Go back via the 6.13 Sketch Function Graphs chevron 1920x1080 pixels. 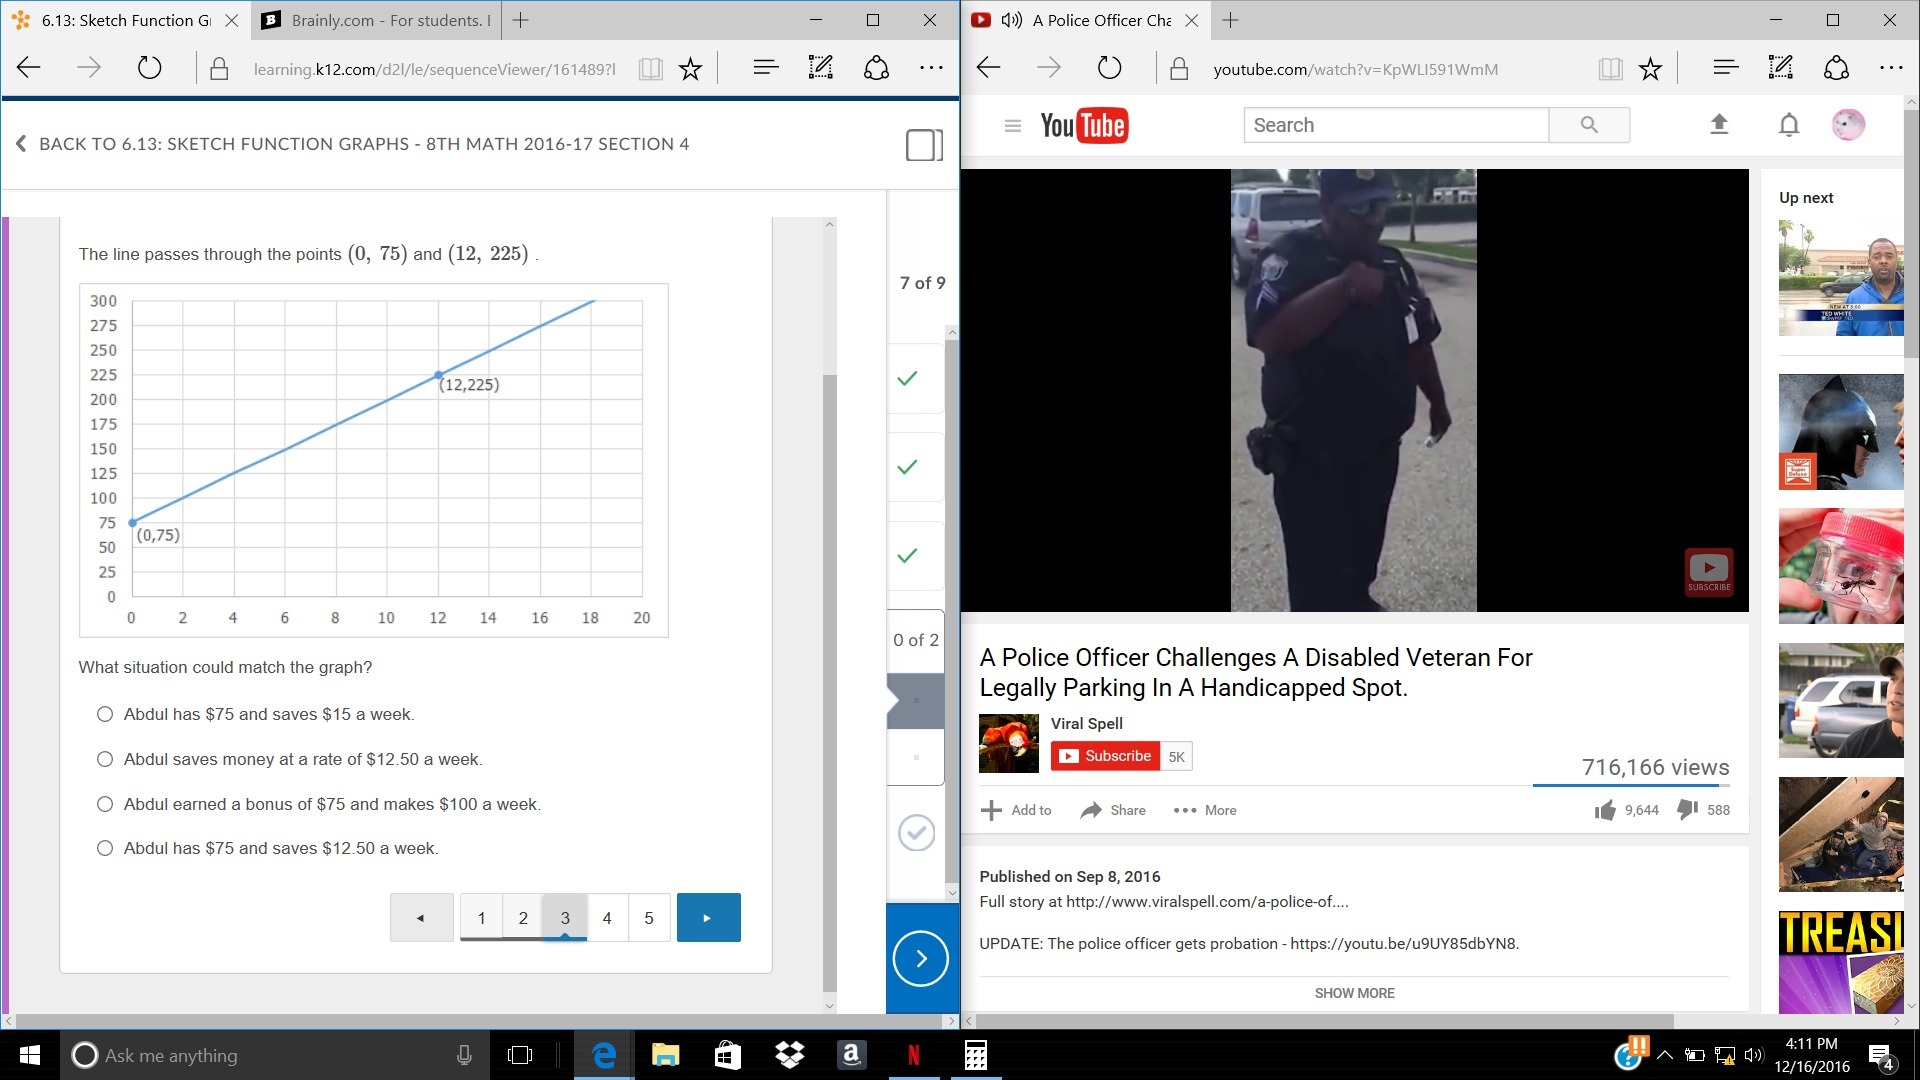click(21, 144)
